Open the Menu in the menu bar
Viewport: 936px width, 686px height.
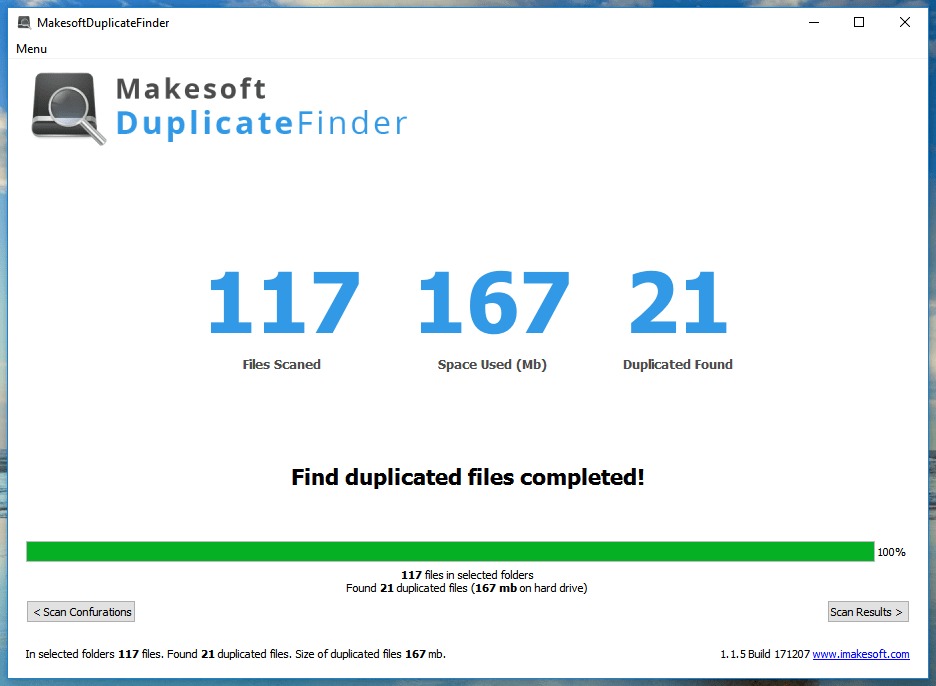31,48
